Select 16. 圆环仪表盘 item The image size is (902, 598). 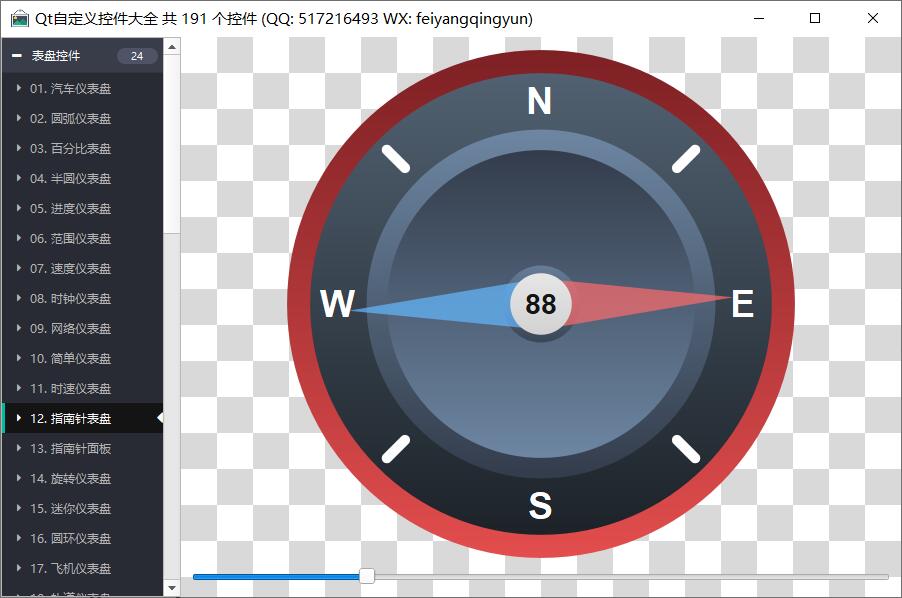pyautogui.click(x=70, y=539)
